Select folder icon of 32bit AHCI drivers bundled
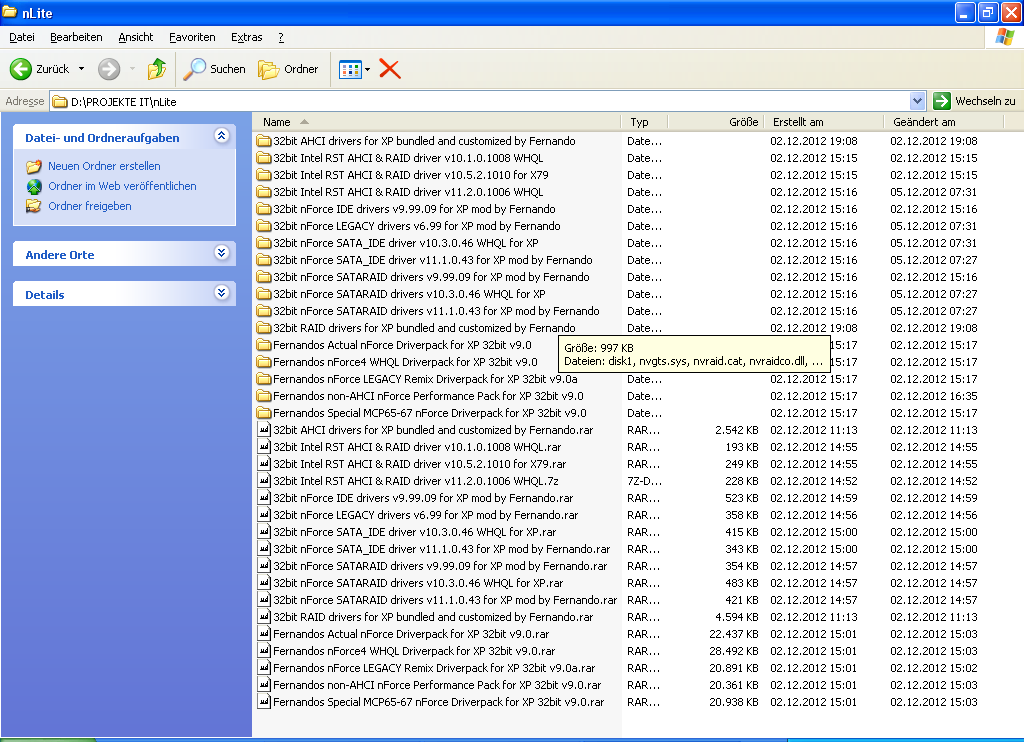Image resolution: width=1024 pixels, height=742 pixels. (264, 141)
